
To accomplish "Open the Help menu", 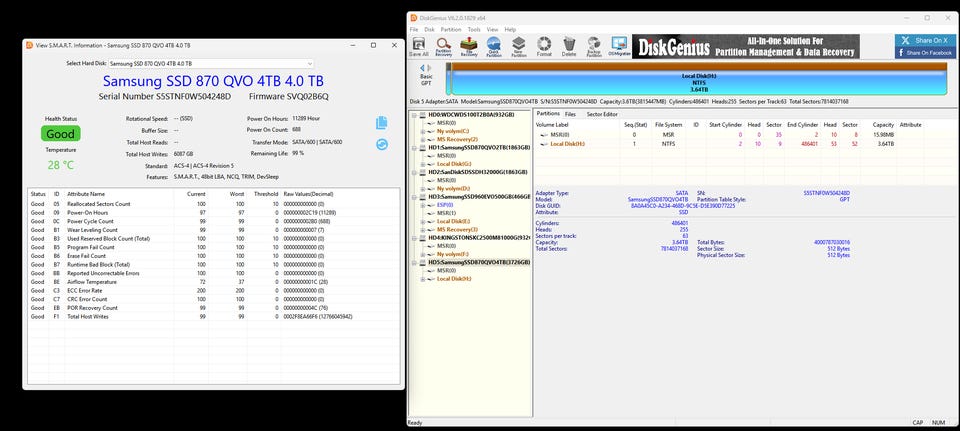I will coord(510,29).
